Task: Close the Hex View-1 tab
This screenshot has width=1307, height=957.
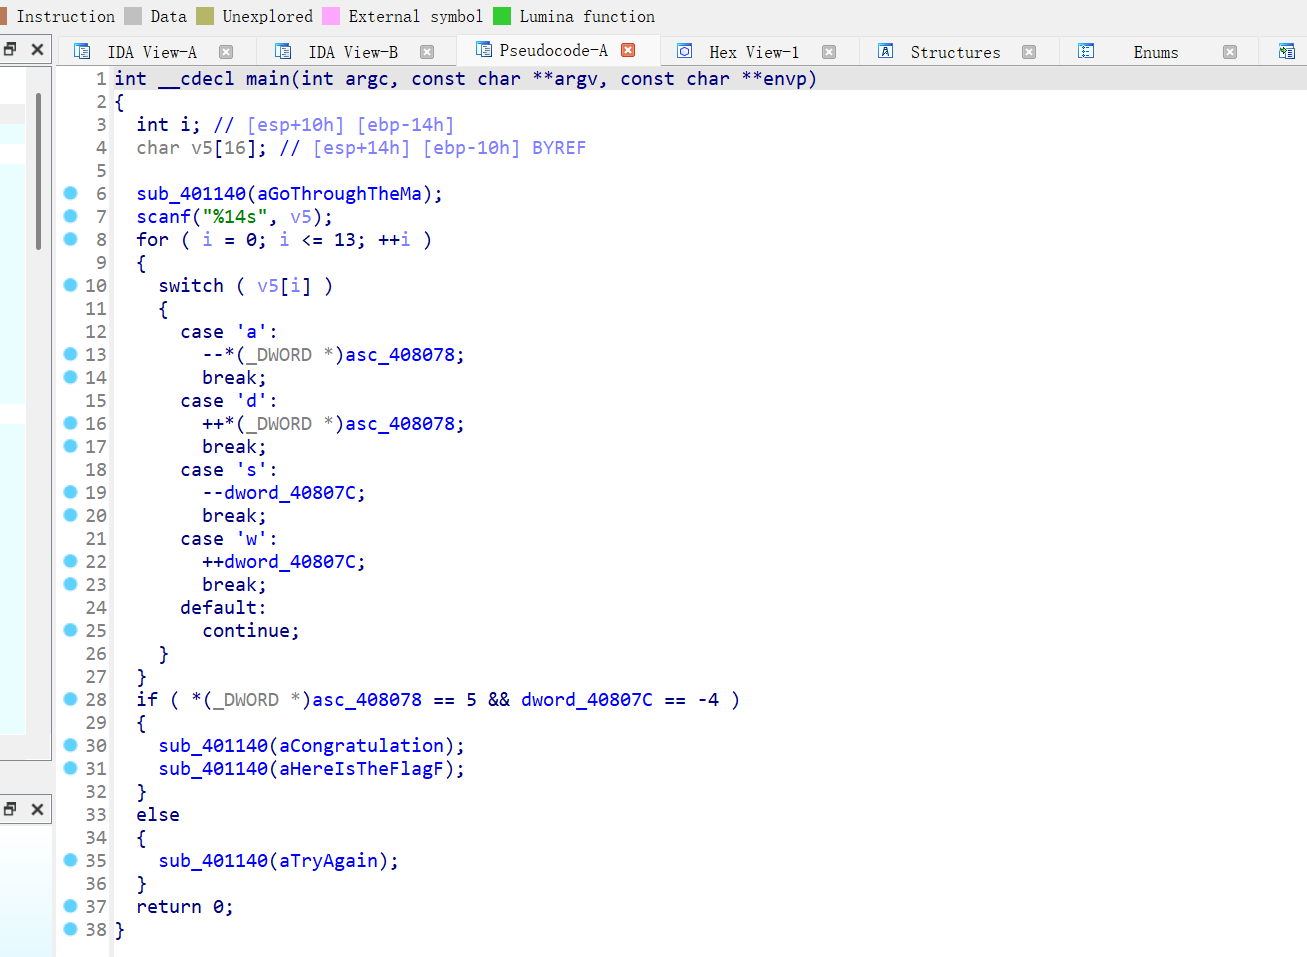Action: click(x=829, y=52)
